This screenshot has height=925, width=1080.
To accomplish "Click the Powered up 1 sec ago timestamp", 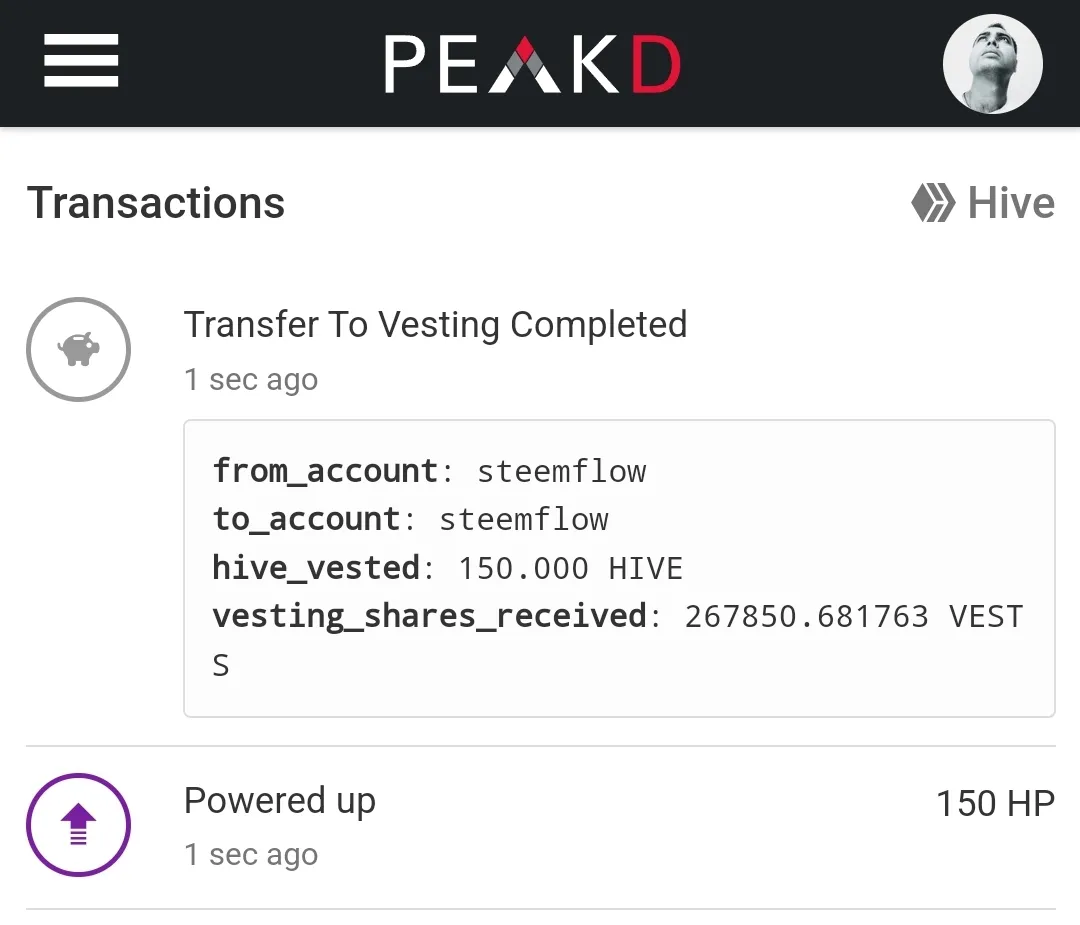I will 251,855.
